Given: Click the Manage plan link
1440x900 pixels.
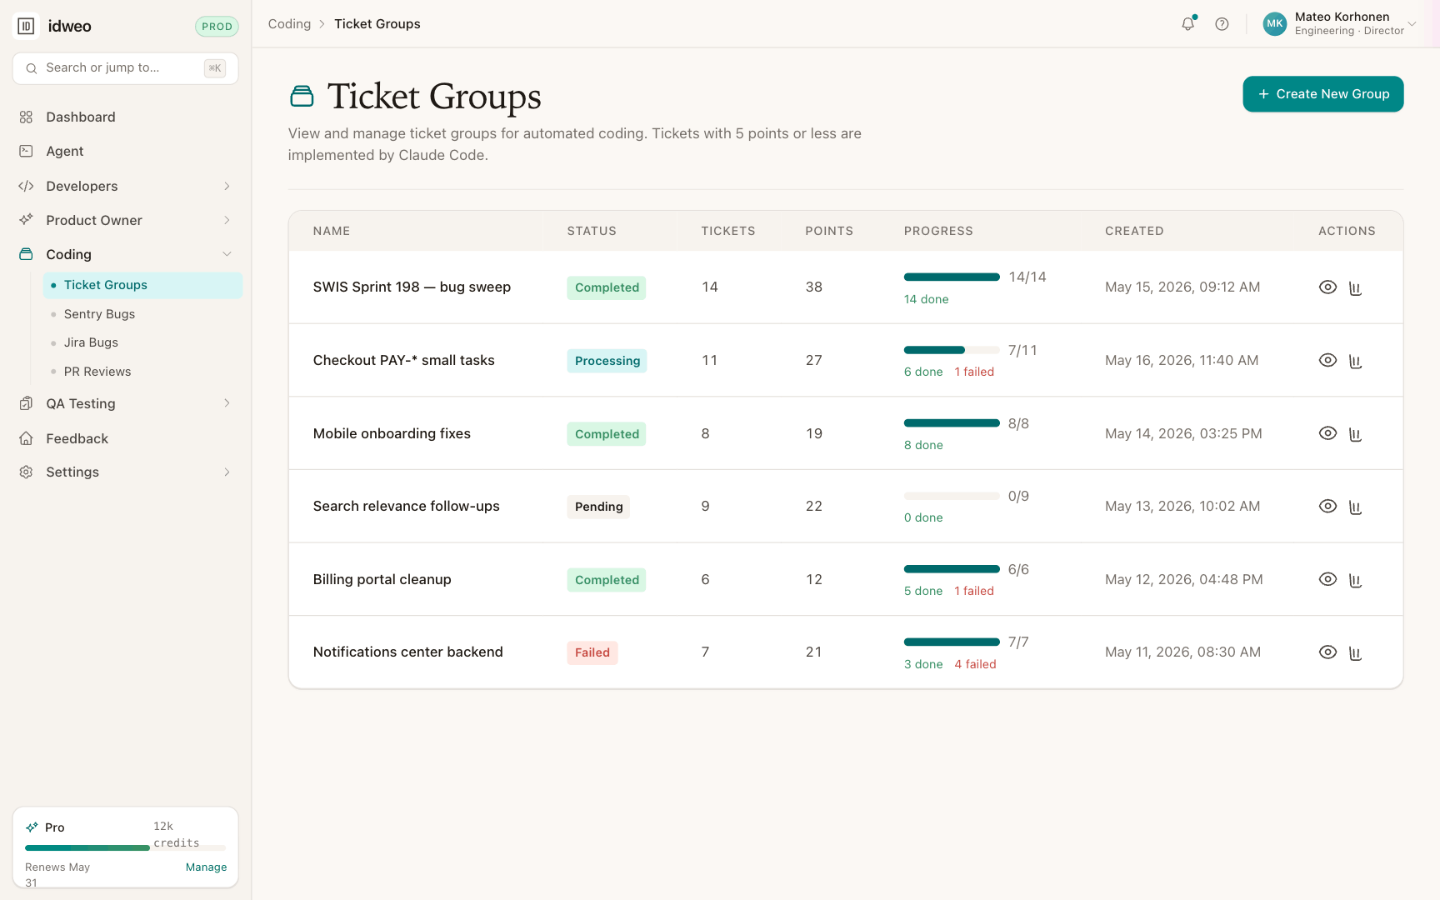Looking at the screenshot, I should [206, 867].
